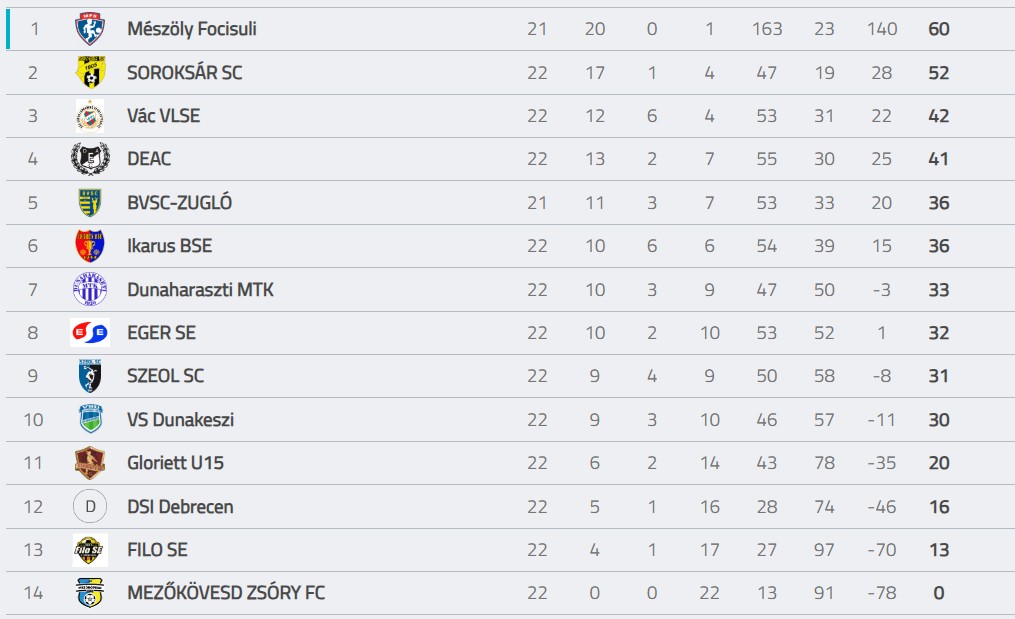Click the Mészöly Focisuli team crest

point(90,29)
